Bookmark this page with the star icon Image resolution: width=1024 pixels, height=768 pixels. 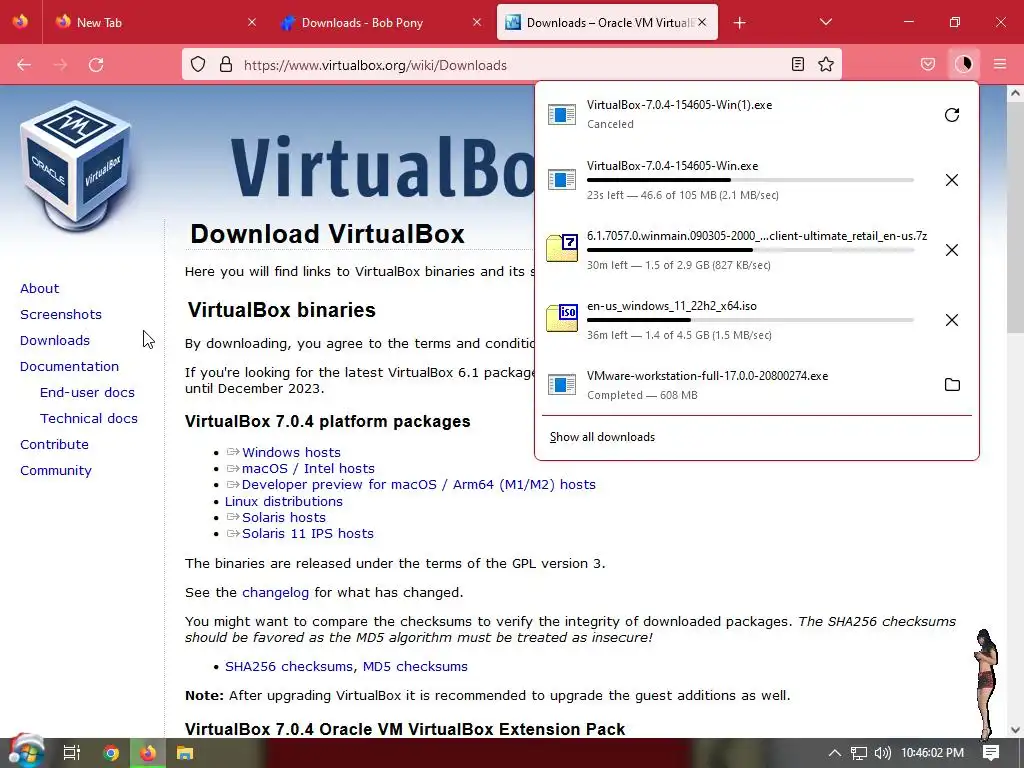tap(826, 64)
